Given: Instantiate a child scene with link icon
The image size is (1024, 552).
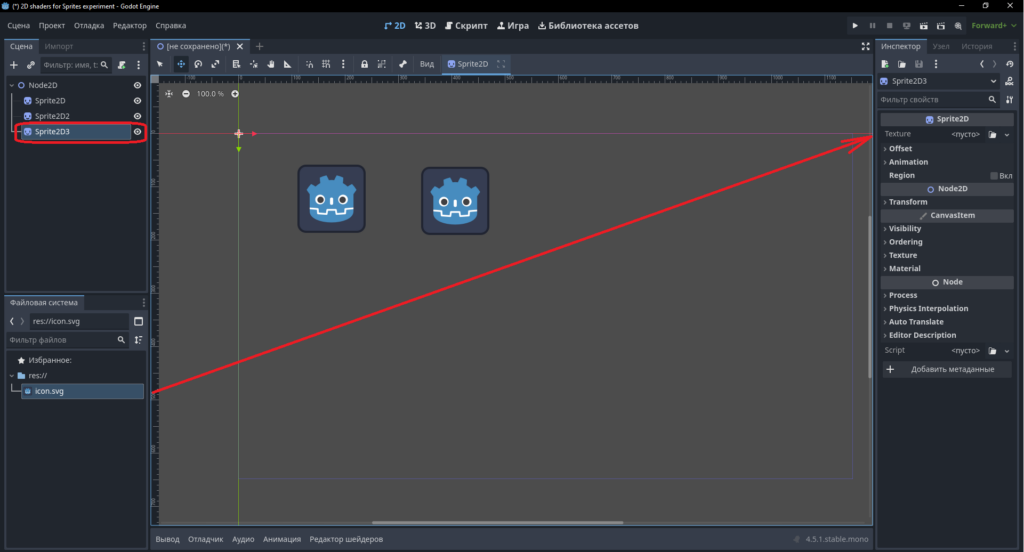Looking at the screenshot, I should (x=31, y=65).
